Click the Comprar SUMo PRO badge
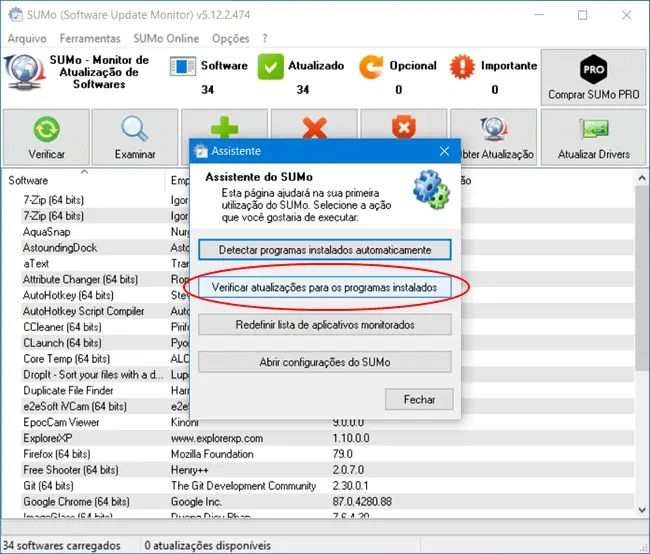This screenshot has width=650, height=554. point(594,69)
